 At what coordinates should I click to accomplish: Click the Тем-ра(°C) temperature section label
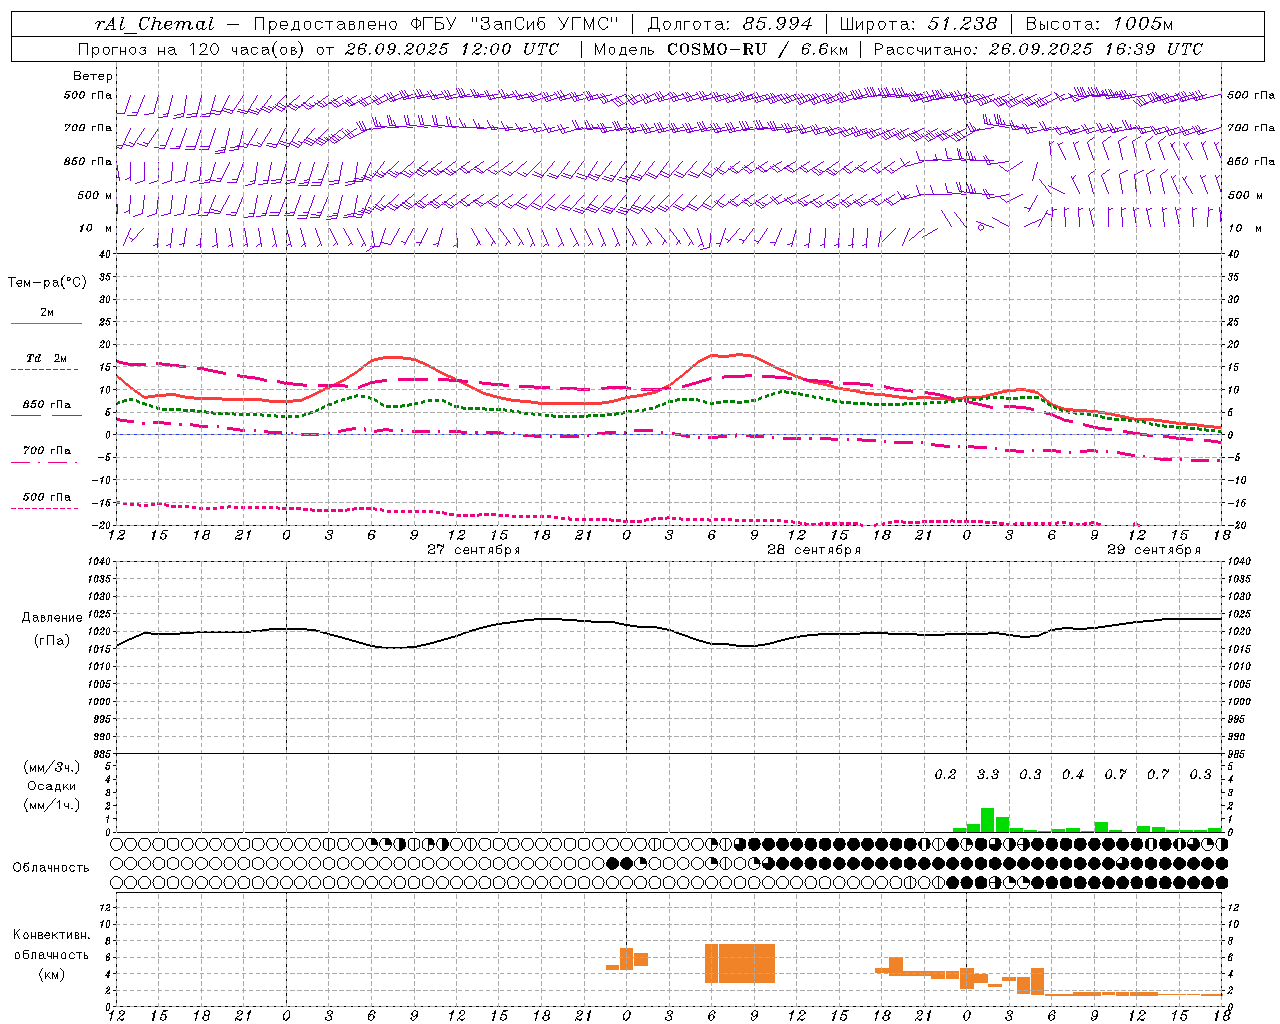[x=47, y=283]
